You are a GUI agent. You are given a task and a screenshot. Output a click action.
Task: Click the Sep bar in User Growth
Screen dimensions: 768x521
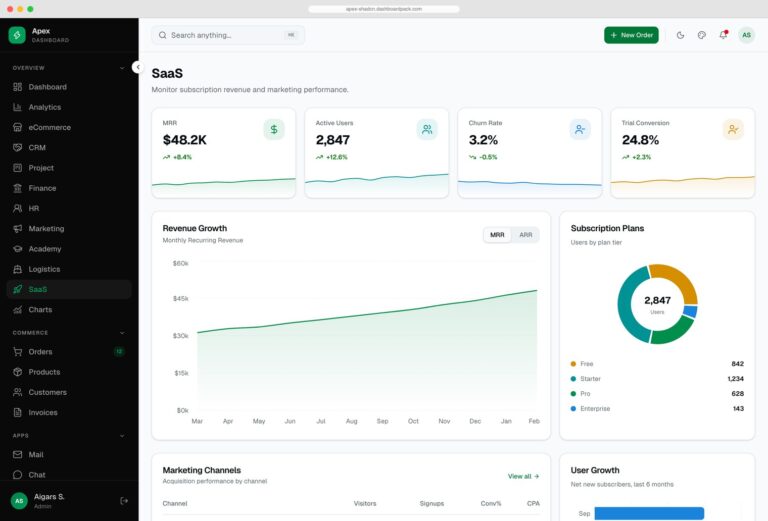649,514
